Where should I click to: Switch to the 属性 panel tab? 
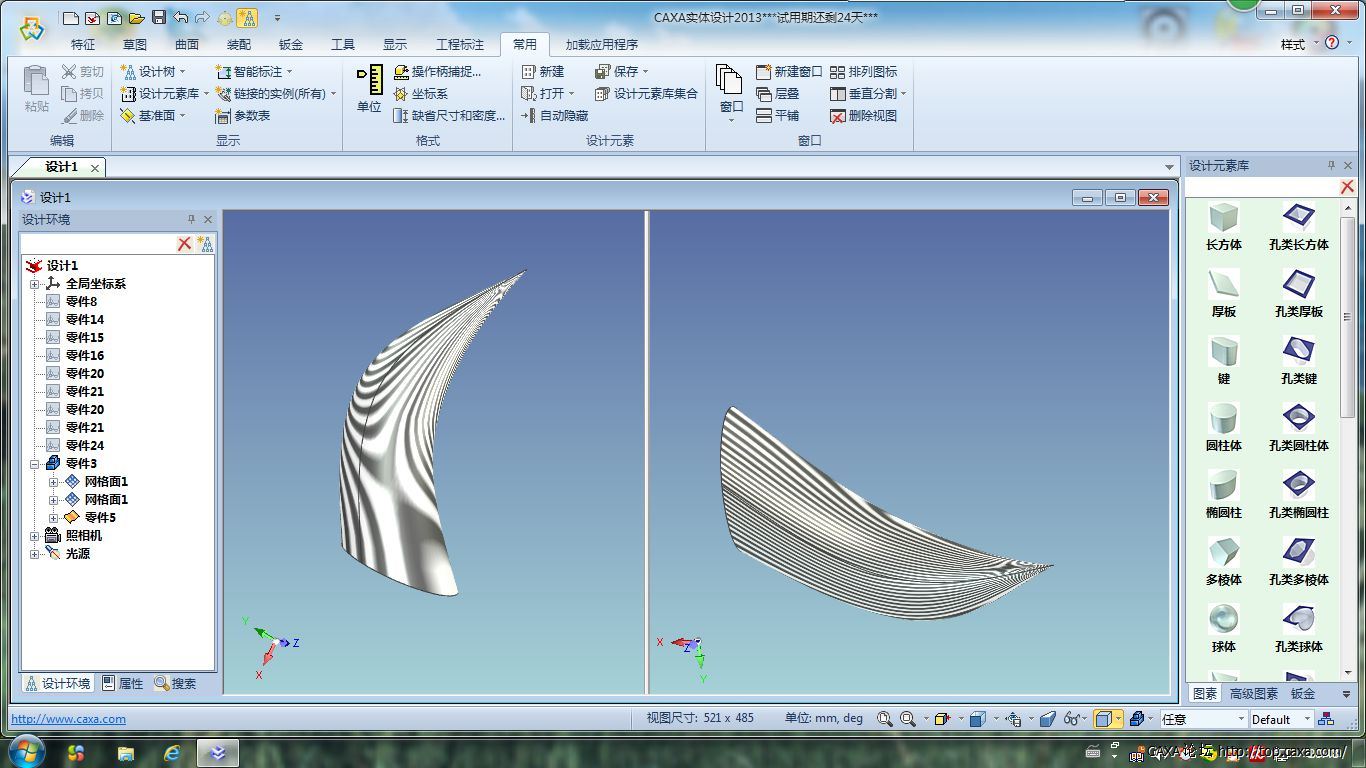pos(123,684)
